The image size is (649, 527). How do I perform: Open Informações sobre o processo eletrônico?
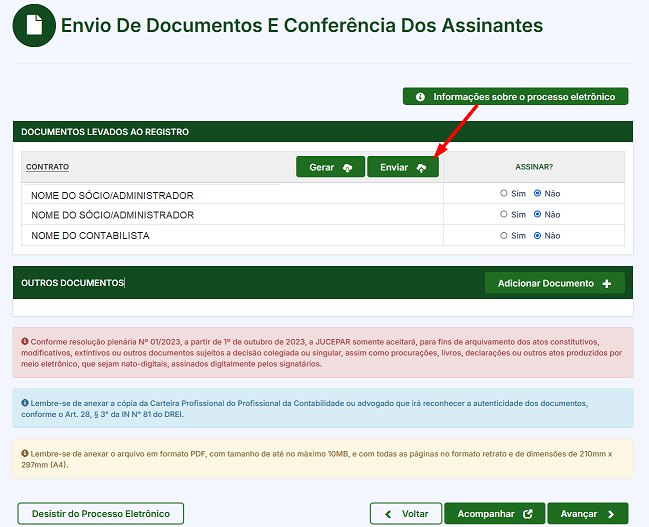515,96
